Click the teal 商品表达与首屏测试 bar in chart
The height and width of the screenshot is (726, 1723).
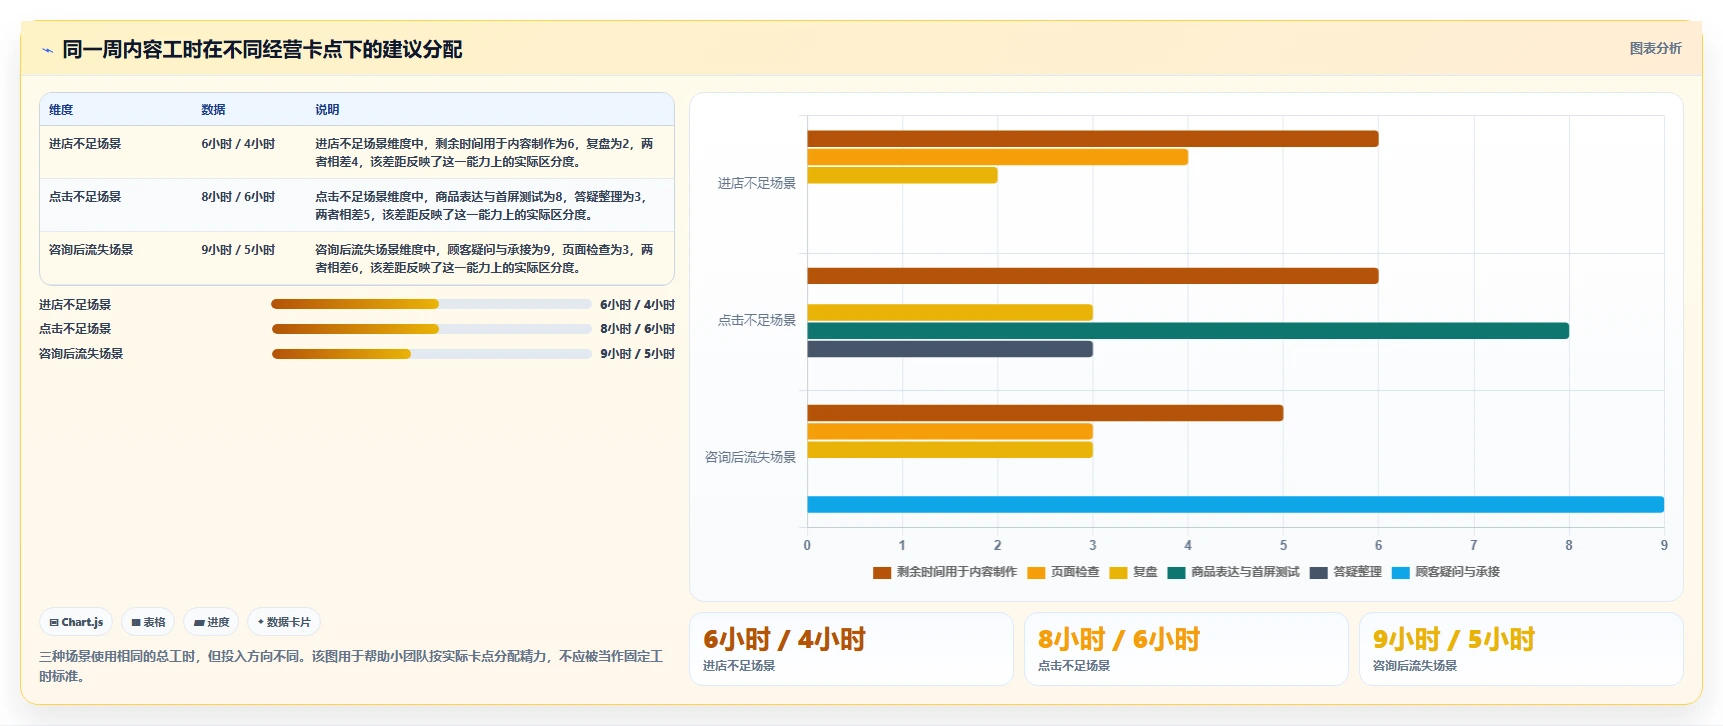tap(1188, 331)
